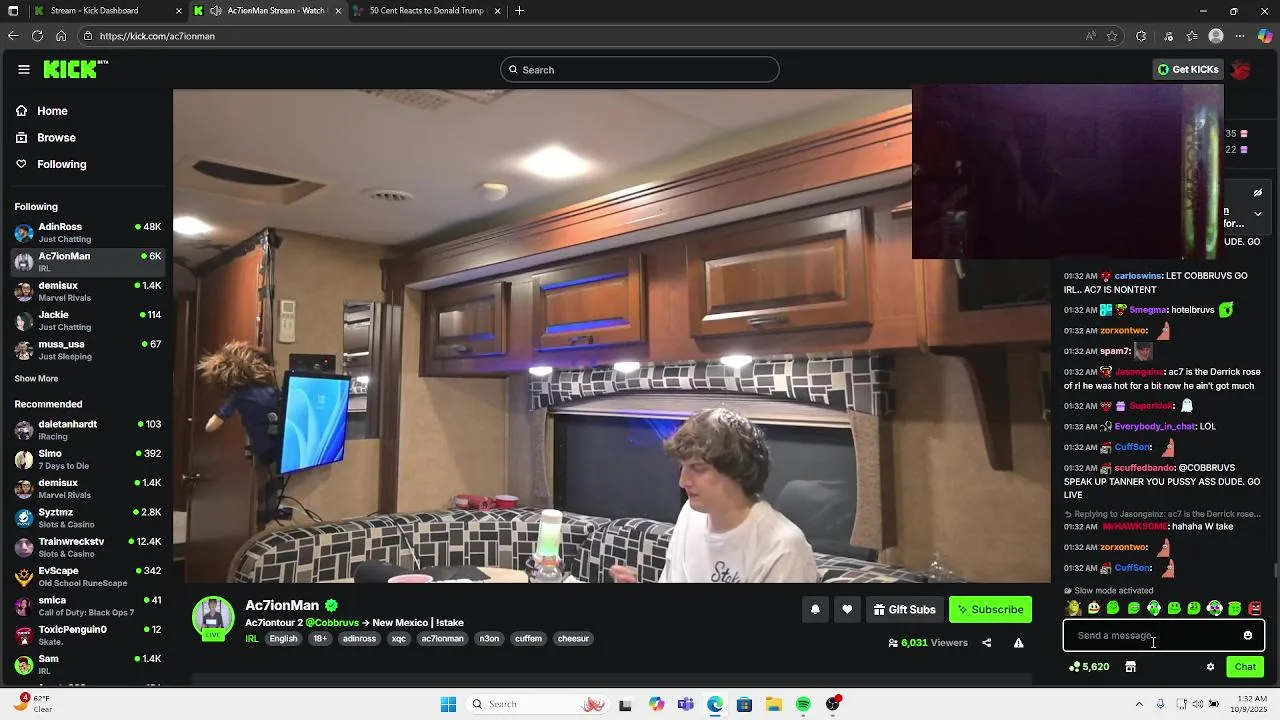Screen dimensions: 1280x720
Task: Go to browser home page
Action: [61, 36]
